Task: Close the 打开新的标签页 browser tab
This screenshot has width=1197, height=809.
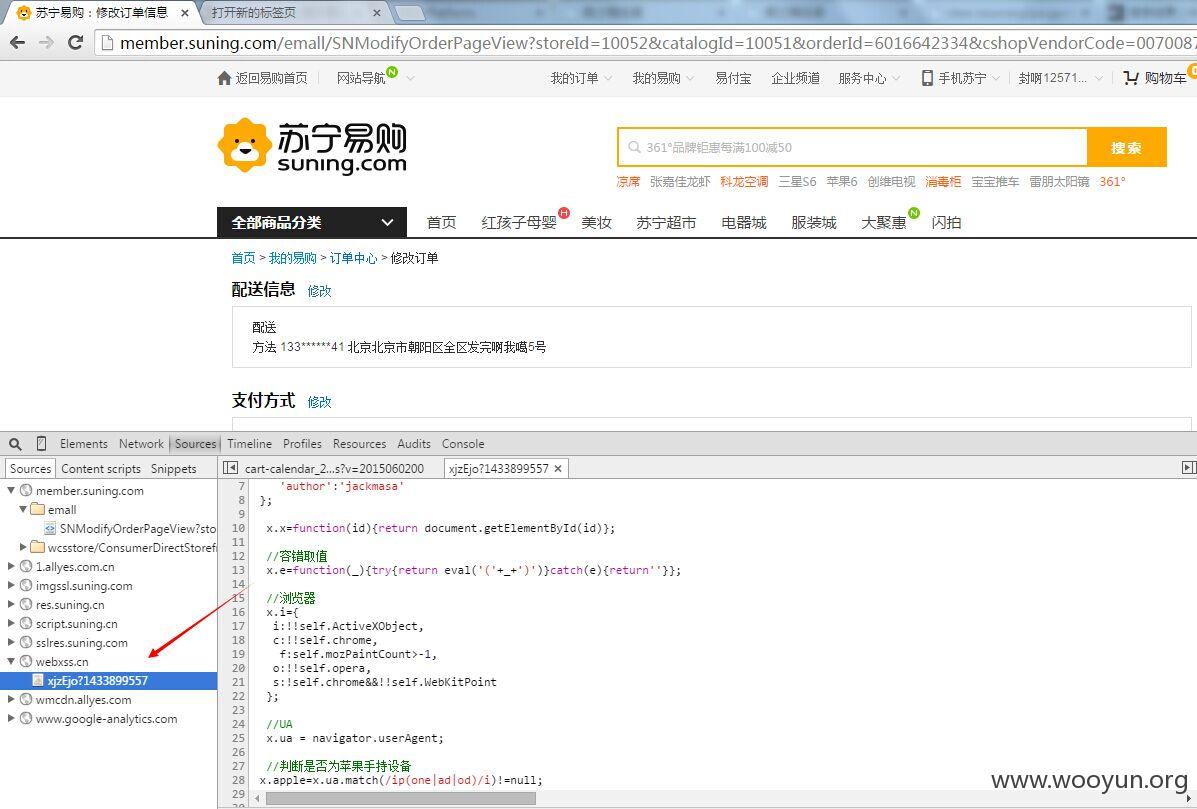Action: point(376,13)
